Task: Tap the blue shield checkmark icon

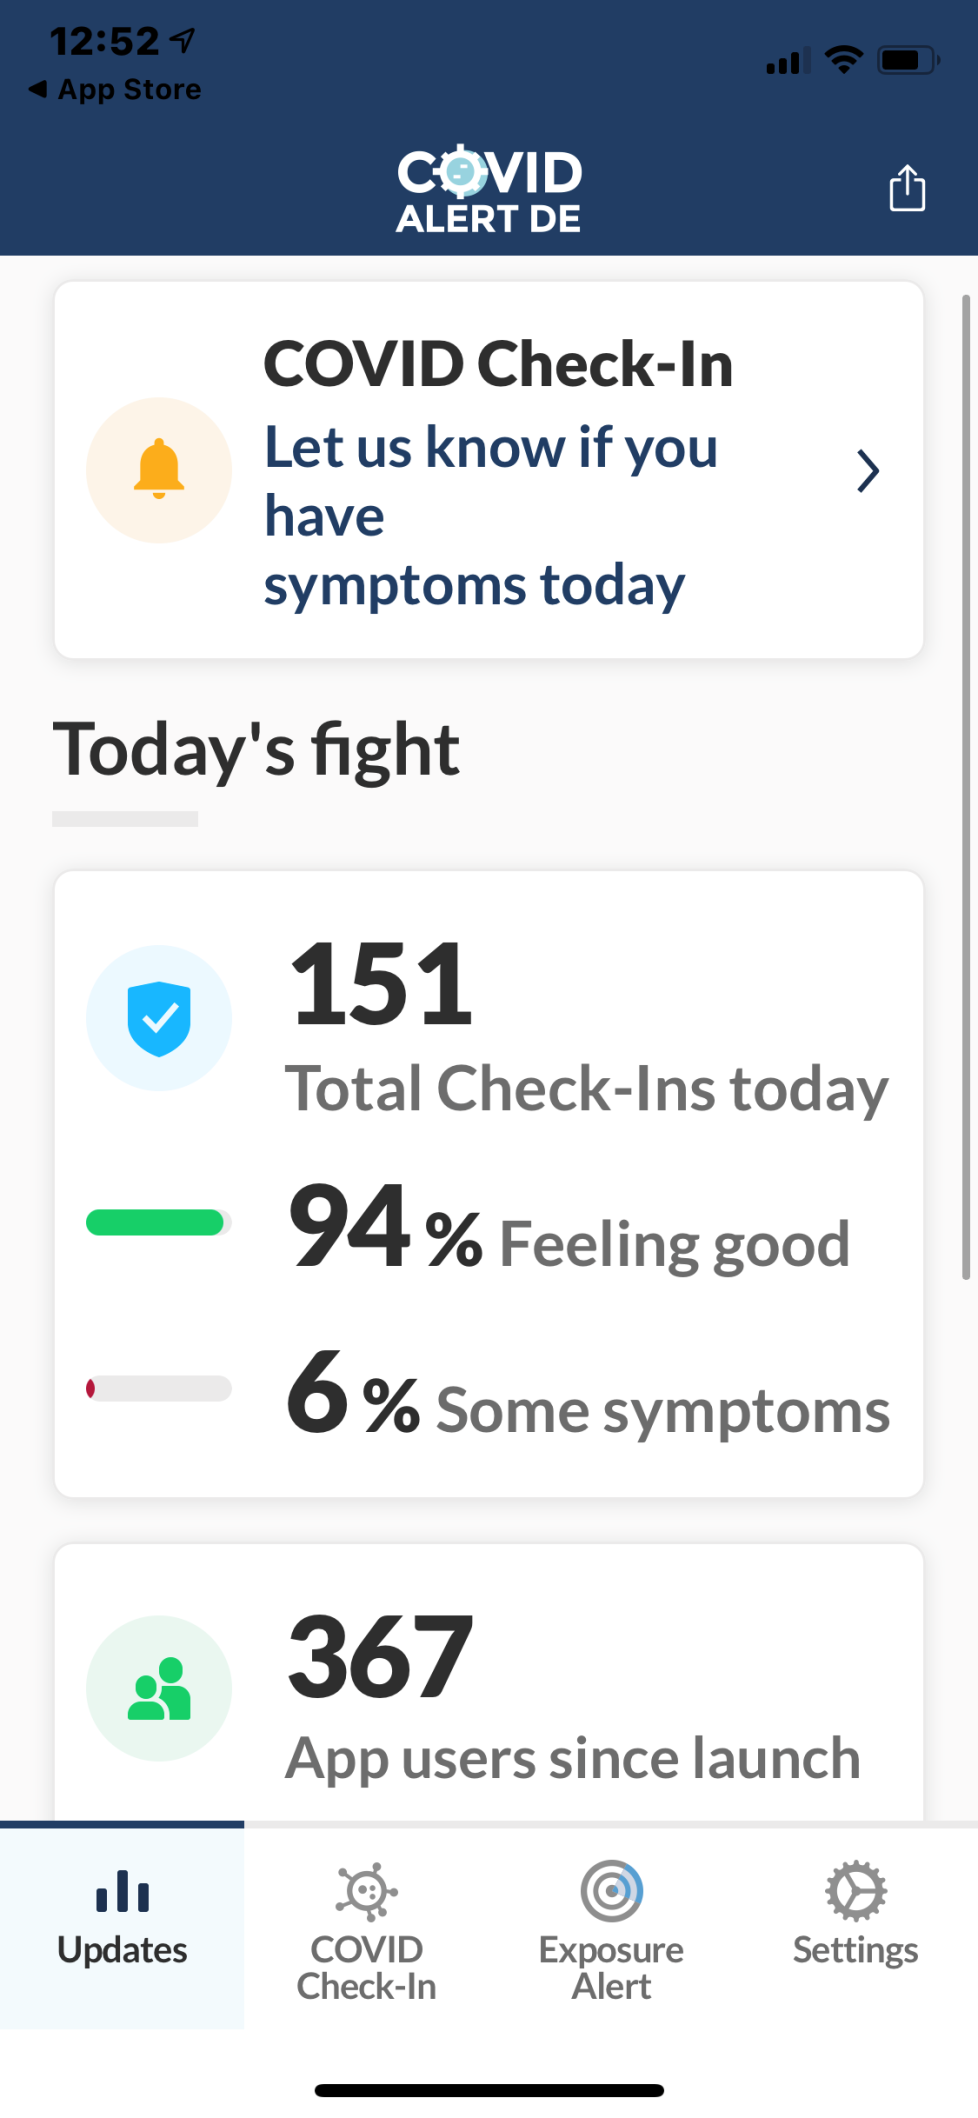Action: [159, 1018]
